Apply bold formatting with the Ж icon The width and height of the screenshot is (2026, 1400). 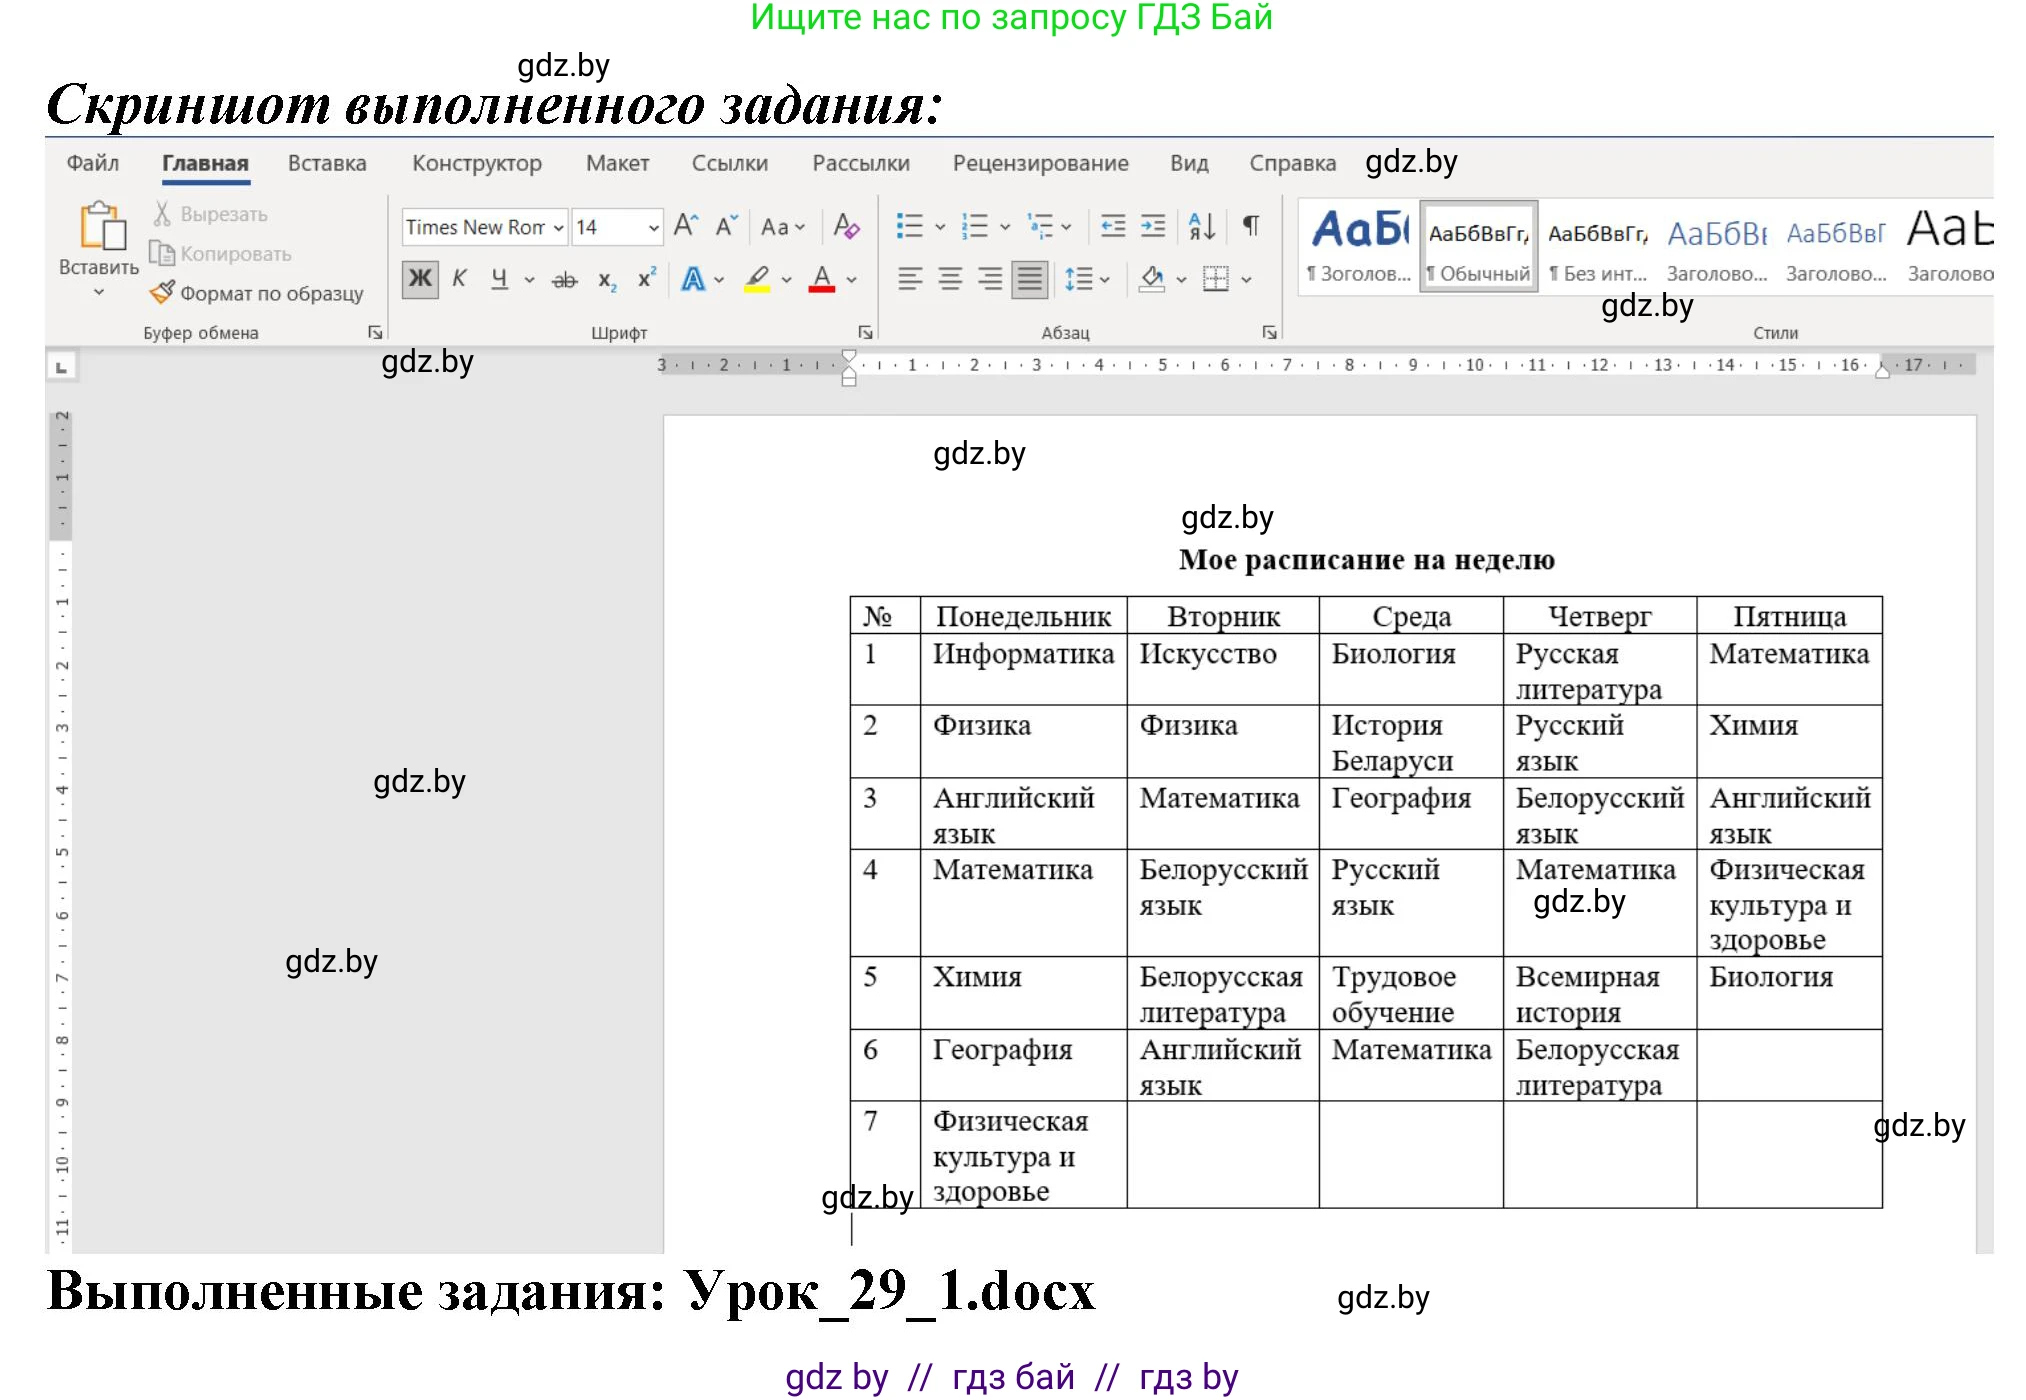(x=419, y=279)
